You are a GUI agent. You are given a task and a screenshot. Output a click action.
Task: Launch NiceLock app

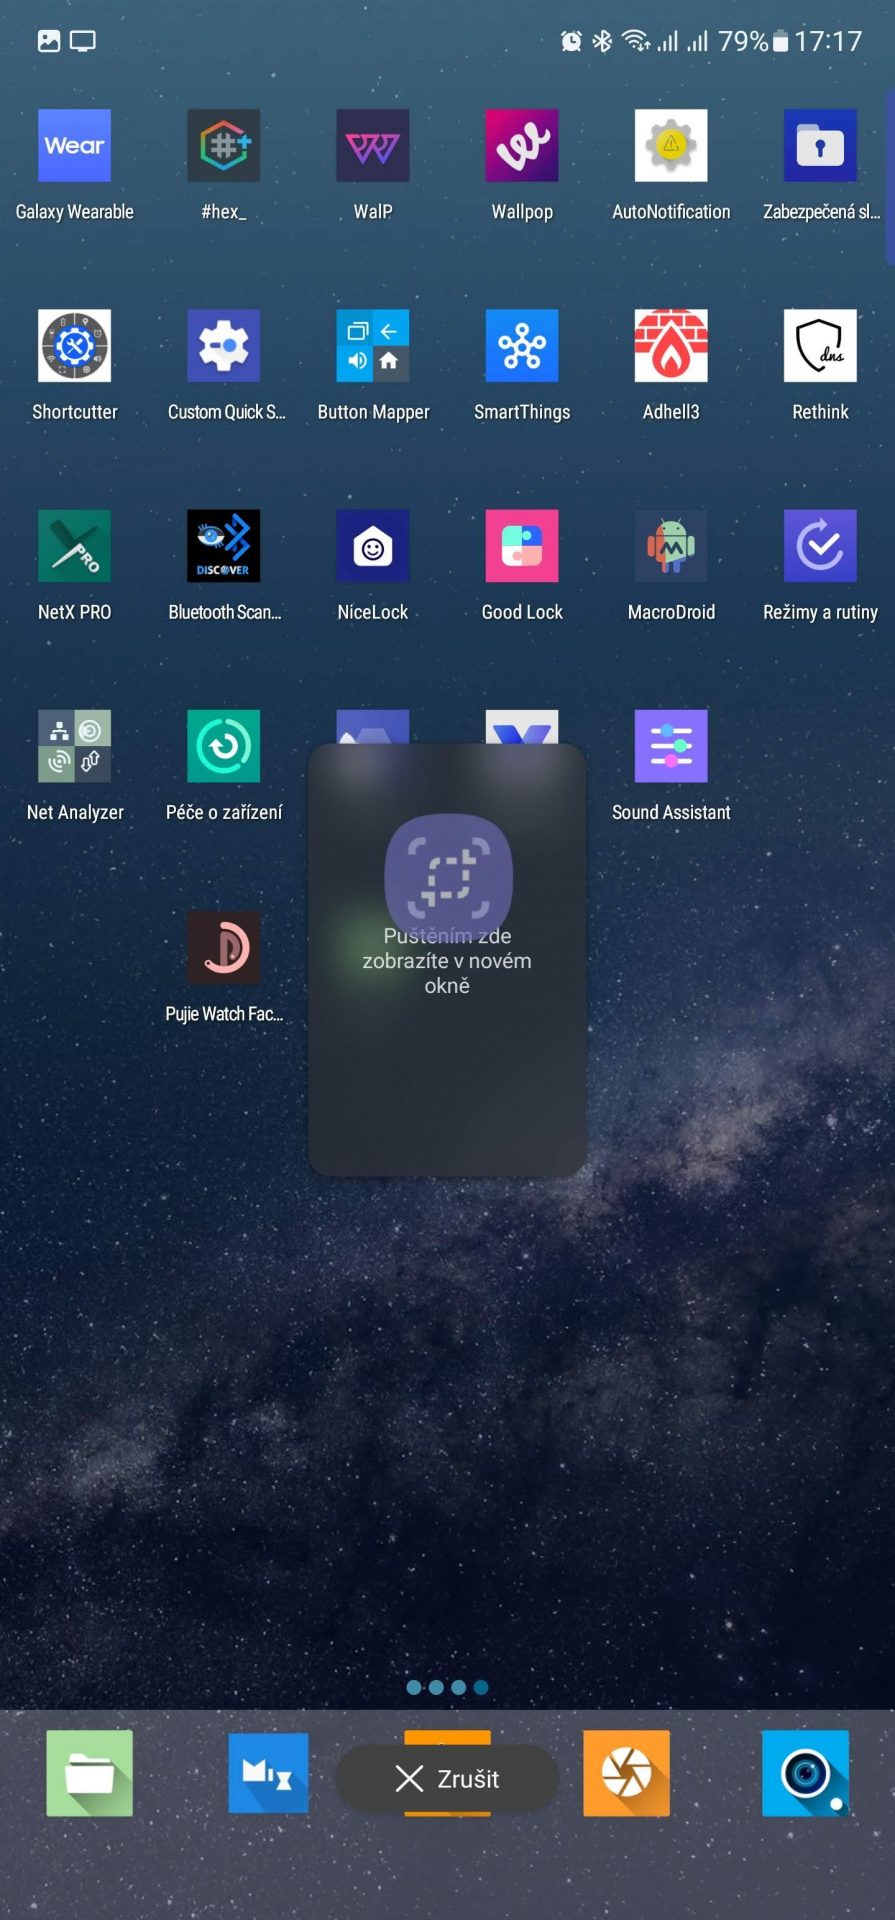click(372, 546)
